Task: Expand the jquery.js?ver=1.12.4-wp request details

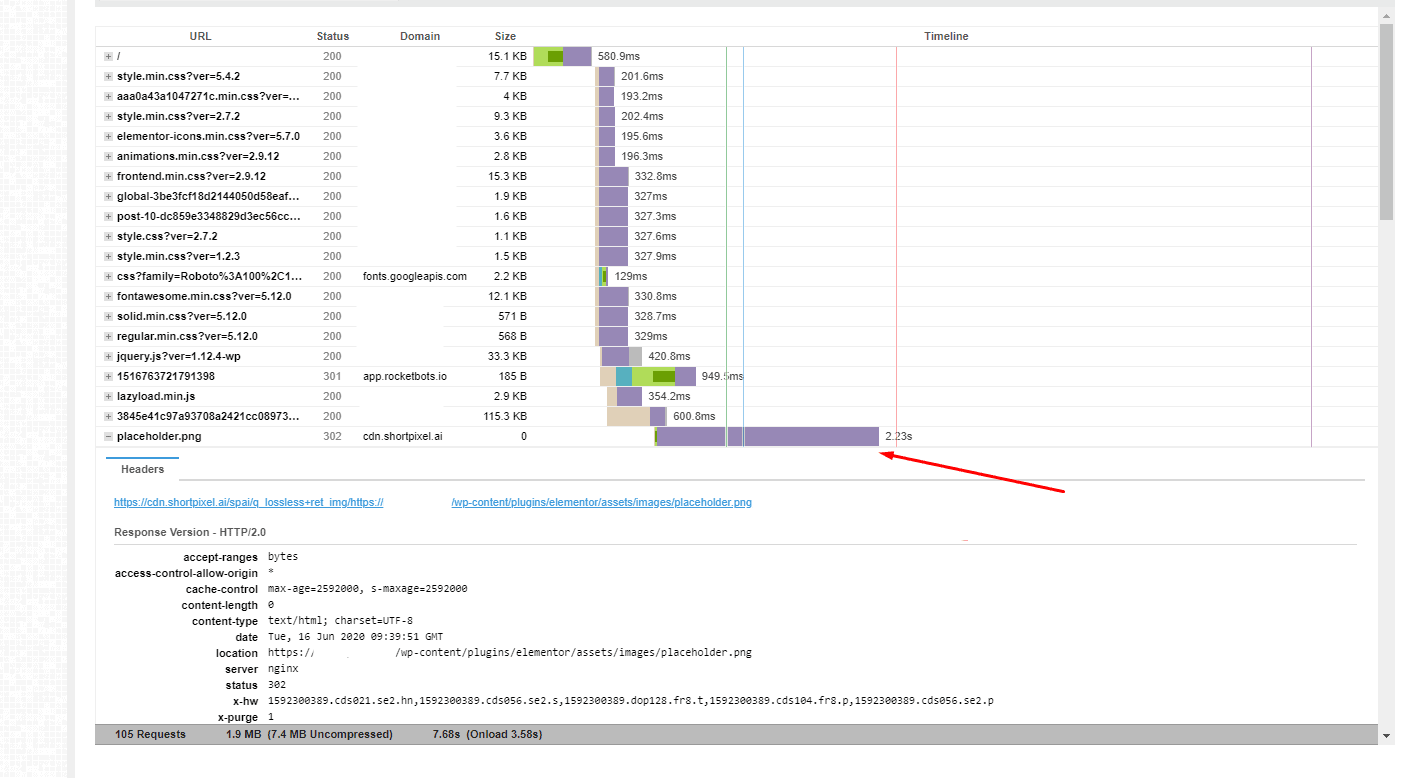Action: point(108,357)
